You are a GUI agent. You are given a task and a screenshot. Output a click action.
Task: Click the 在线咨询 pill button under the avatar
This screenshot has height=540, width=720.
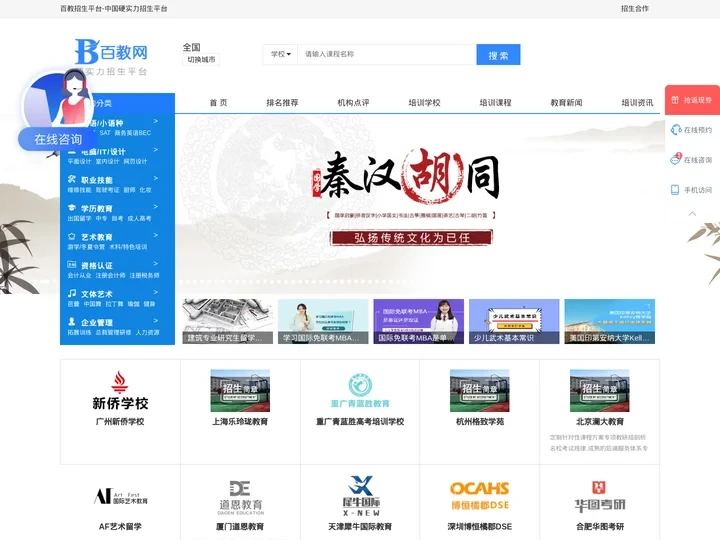click(57, 139)
